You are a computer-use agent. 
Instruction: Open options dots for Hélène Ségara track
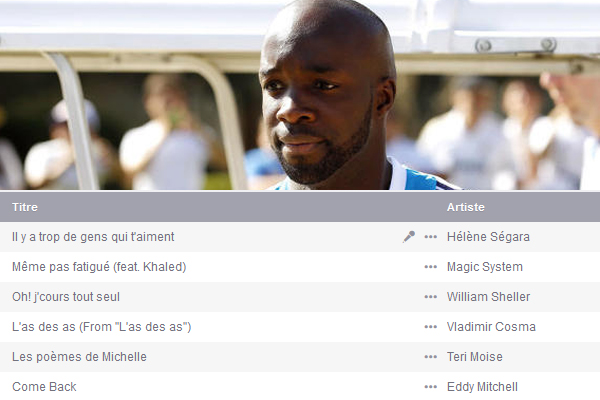coord(430,237)
